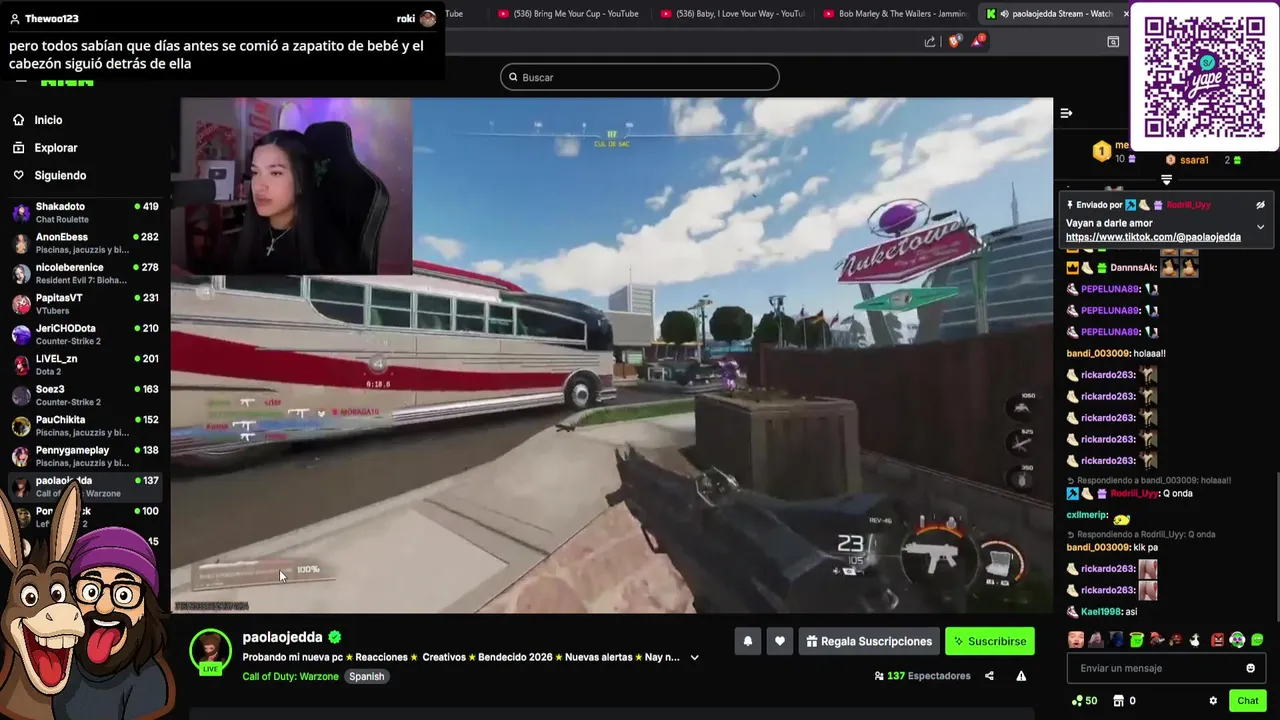The image size is (1280, 720).
Task: Click username DannnsAk in chat
Action: tap(1133, 268)
